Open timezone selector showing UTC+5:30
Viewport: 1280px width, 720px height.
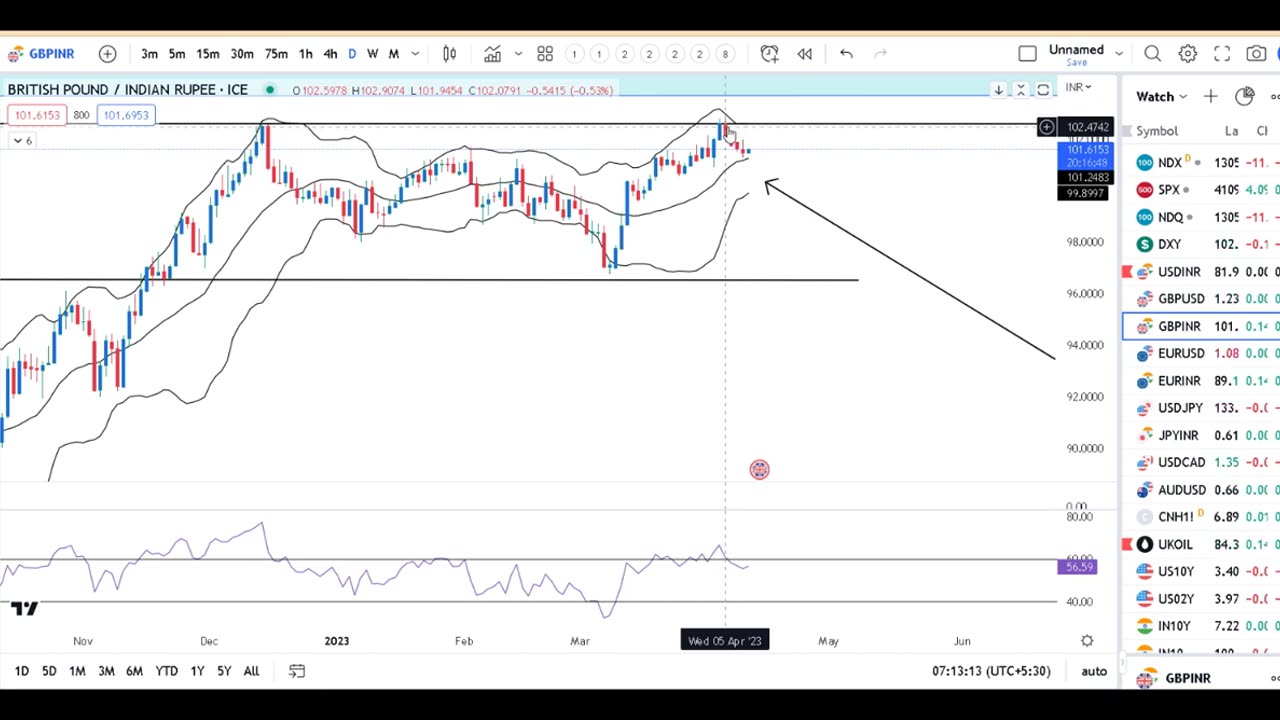(991, 671)
